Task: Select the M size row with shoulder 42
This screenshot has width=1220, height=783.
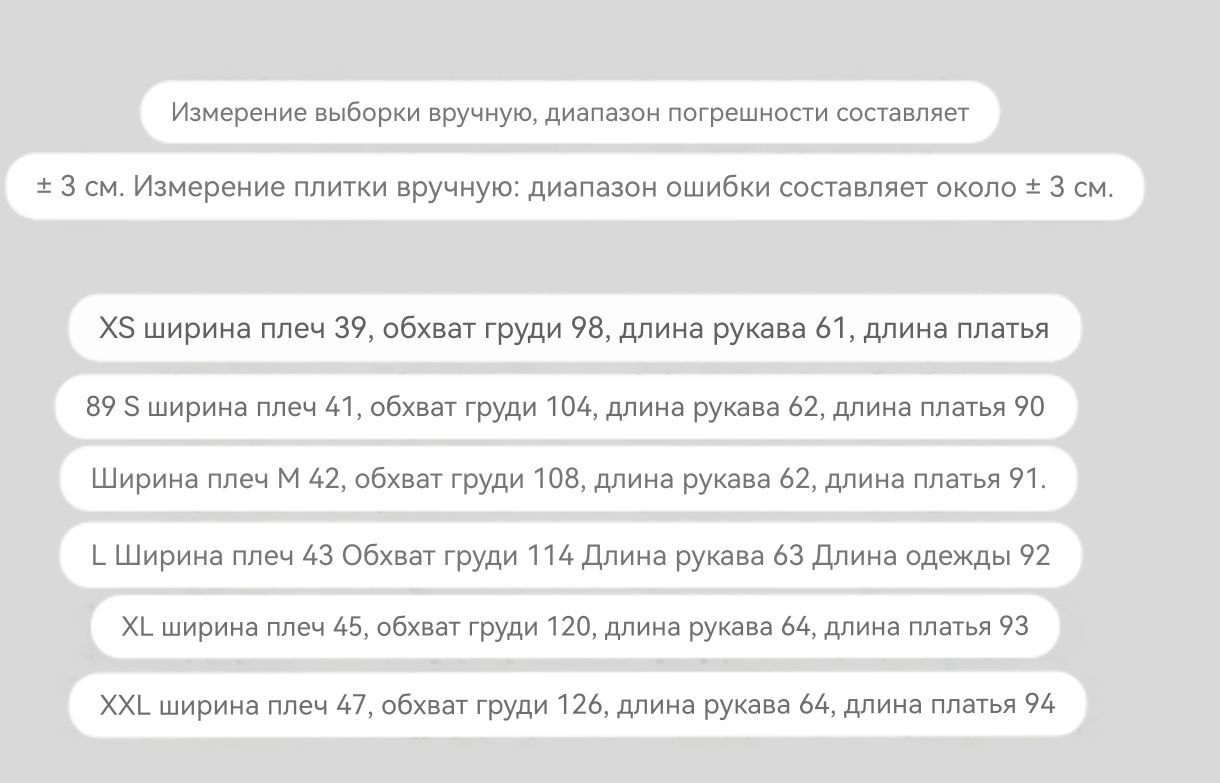Action: (x=568, y=479)
